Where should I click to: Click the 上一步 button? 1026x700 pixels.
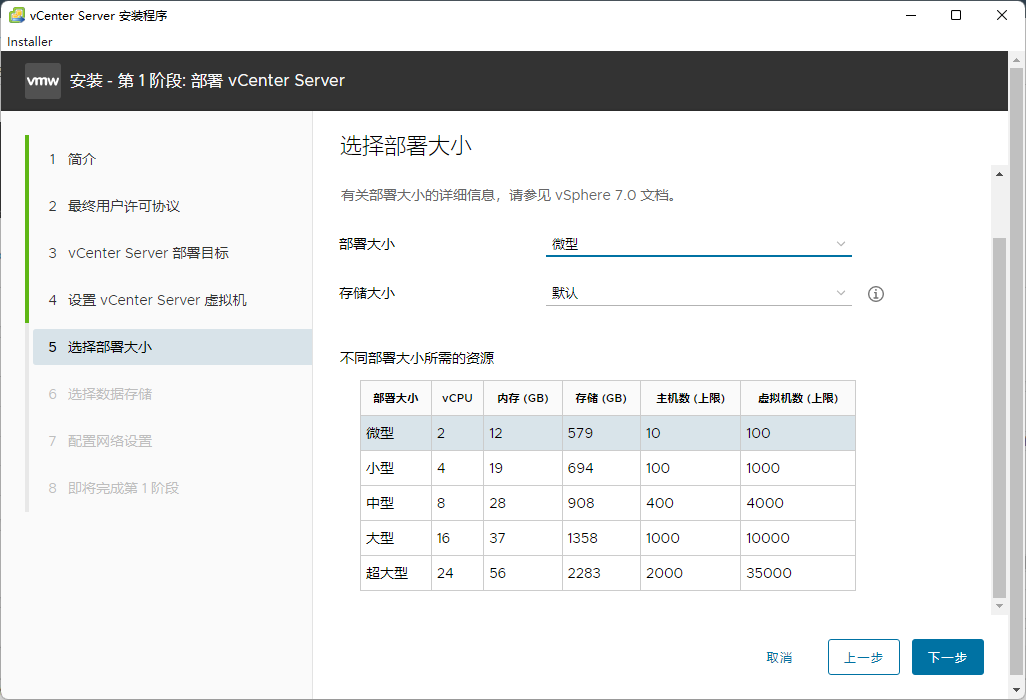[864, 657]
